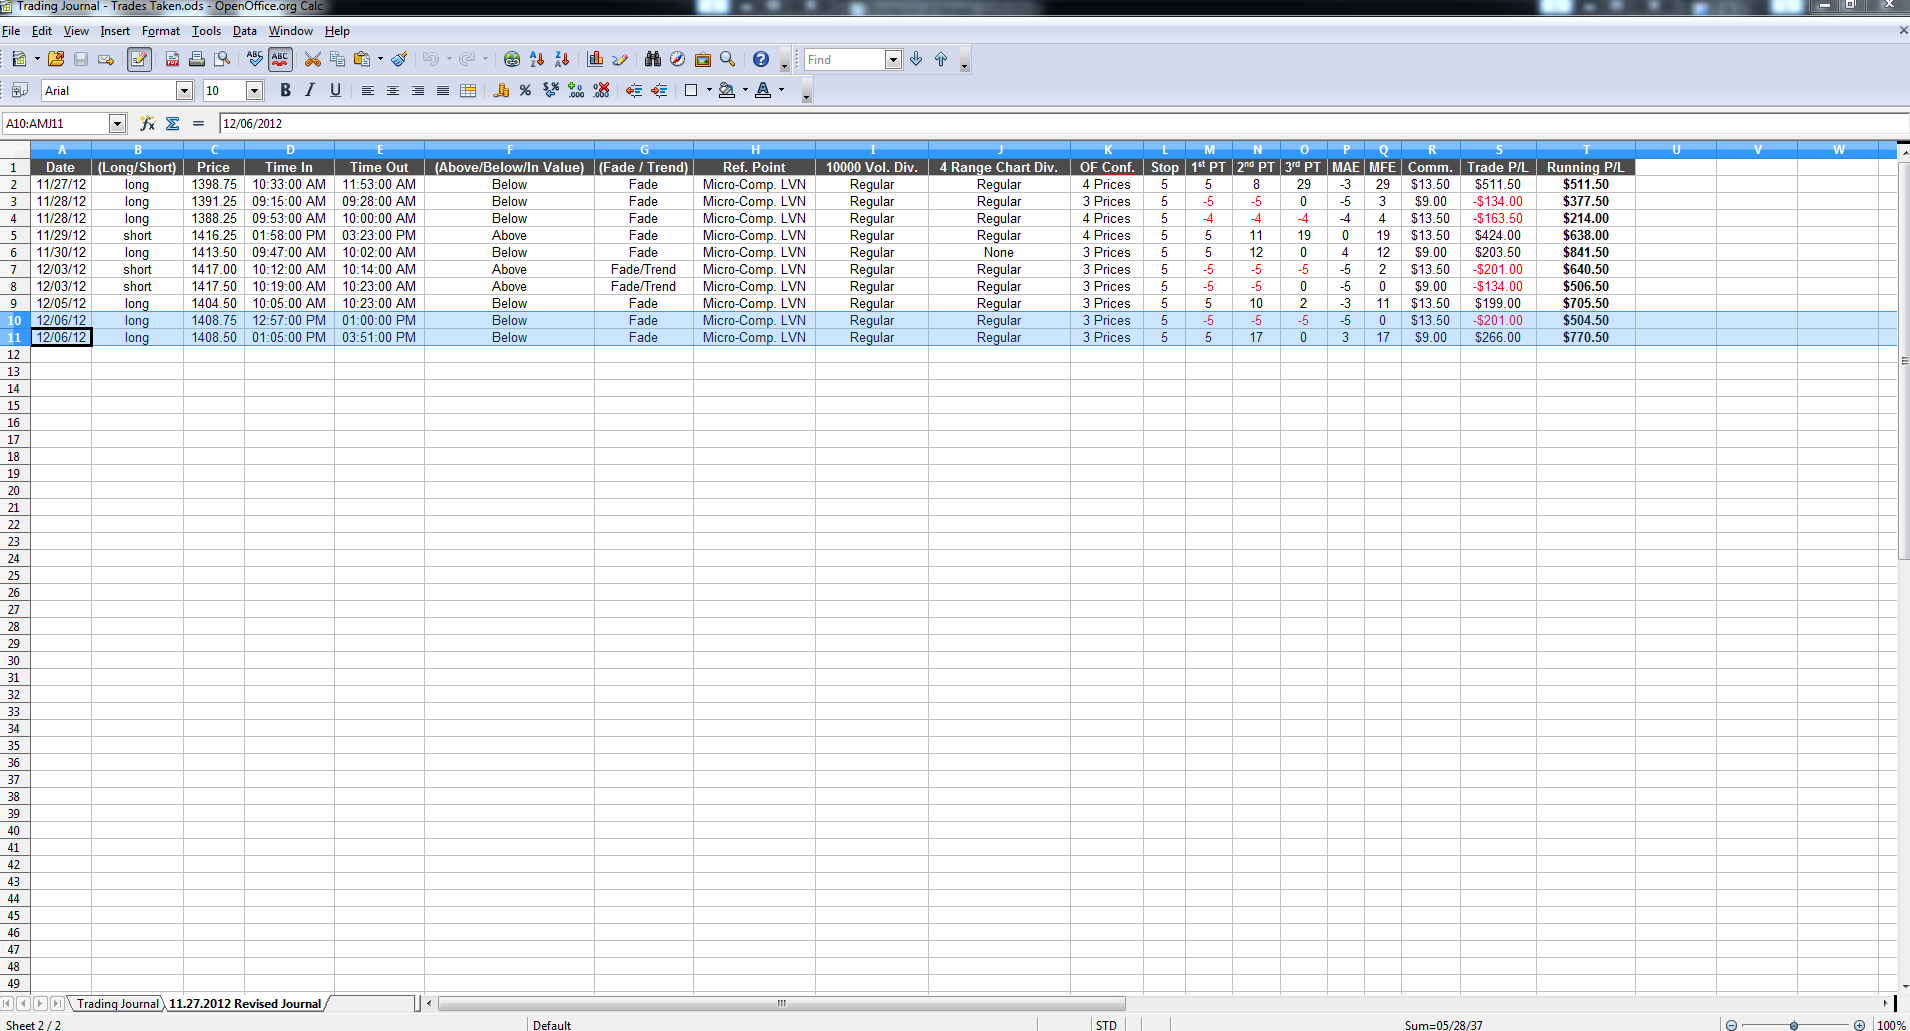Apply Percent number format

tap(526, 91)
